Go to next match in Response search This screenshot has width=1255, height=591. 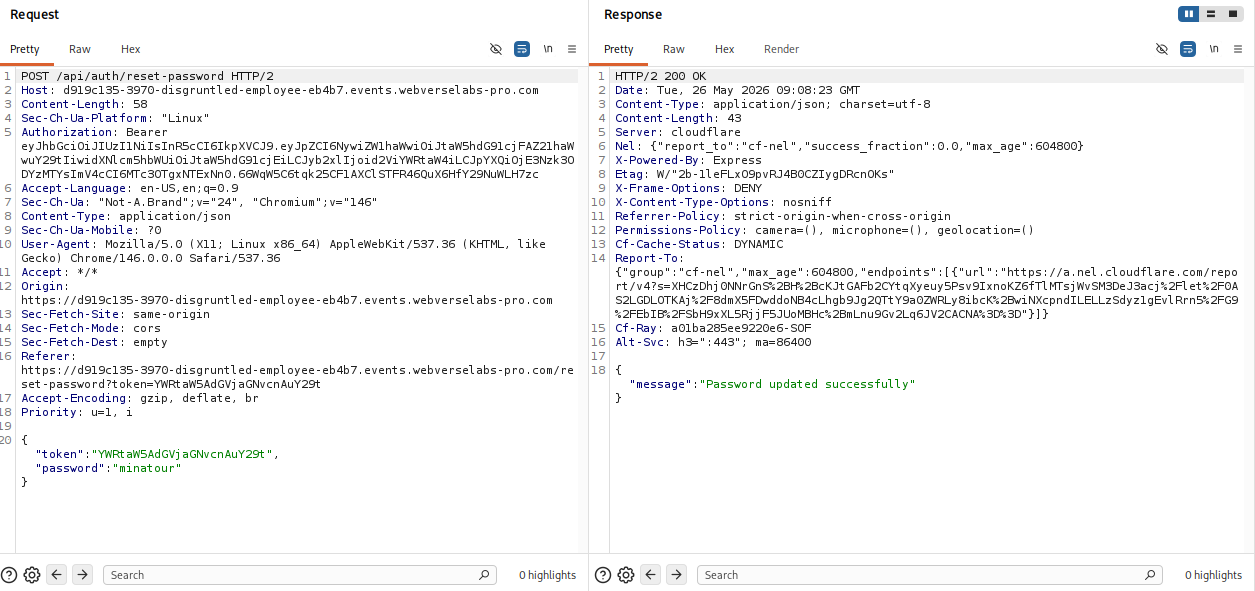tap(677, 575)
